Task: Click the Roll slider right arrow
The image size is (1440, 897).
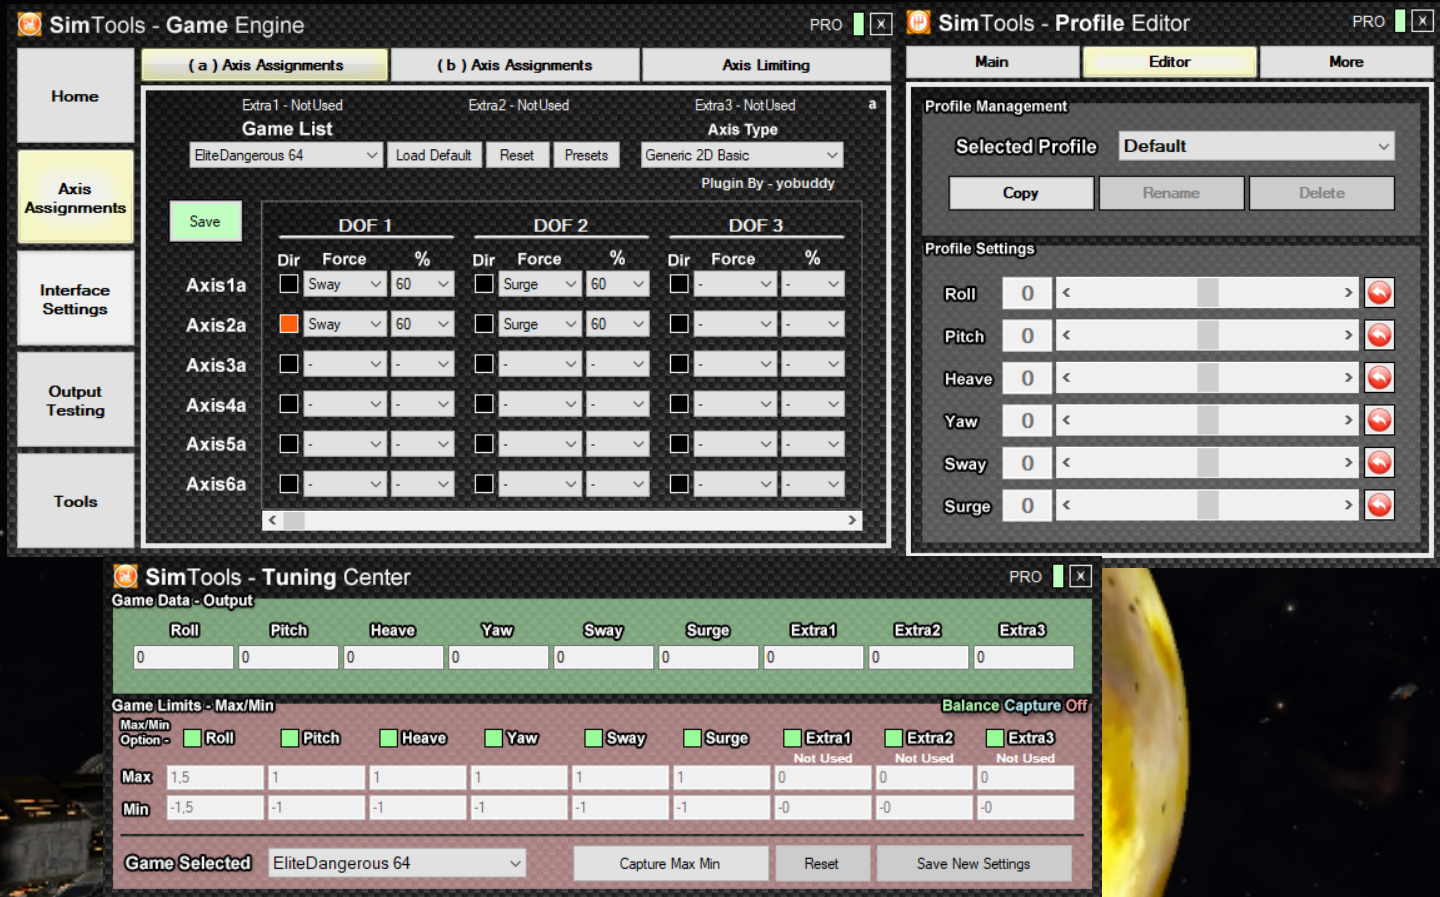Action: (x=1348, y=292)
